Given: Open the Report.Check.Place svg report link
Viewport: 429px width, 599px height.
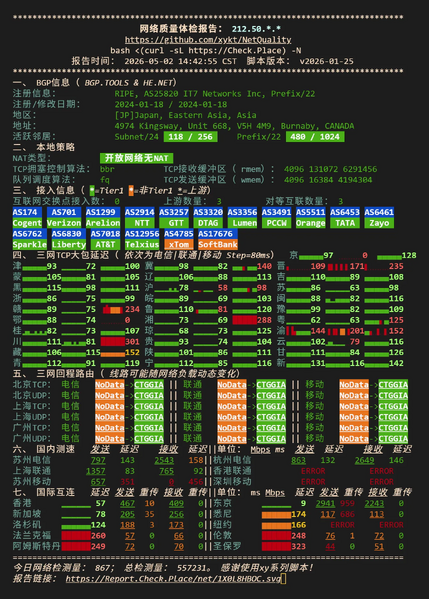Looking at the screenshot, I should coord(173,579).
